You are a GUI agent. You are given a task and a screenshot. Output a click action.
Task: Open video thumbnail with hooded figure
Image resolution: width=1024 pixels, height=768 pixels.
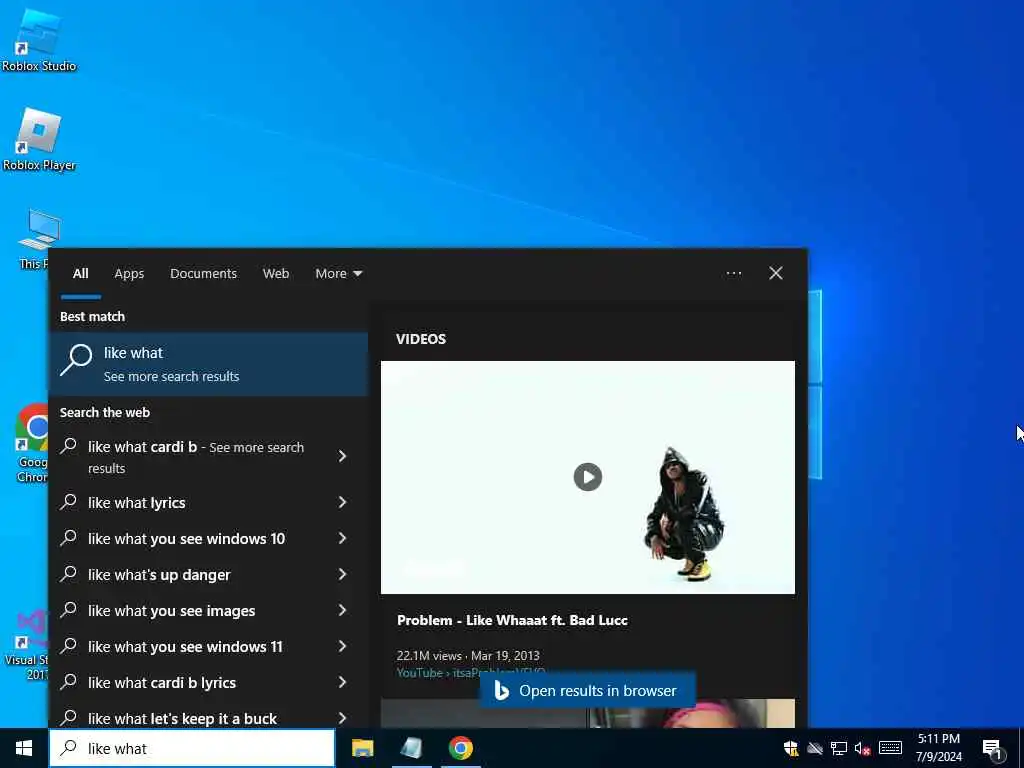pyautogui.click(x=588, y=477)
